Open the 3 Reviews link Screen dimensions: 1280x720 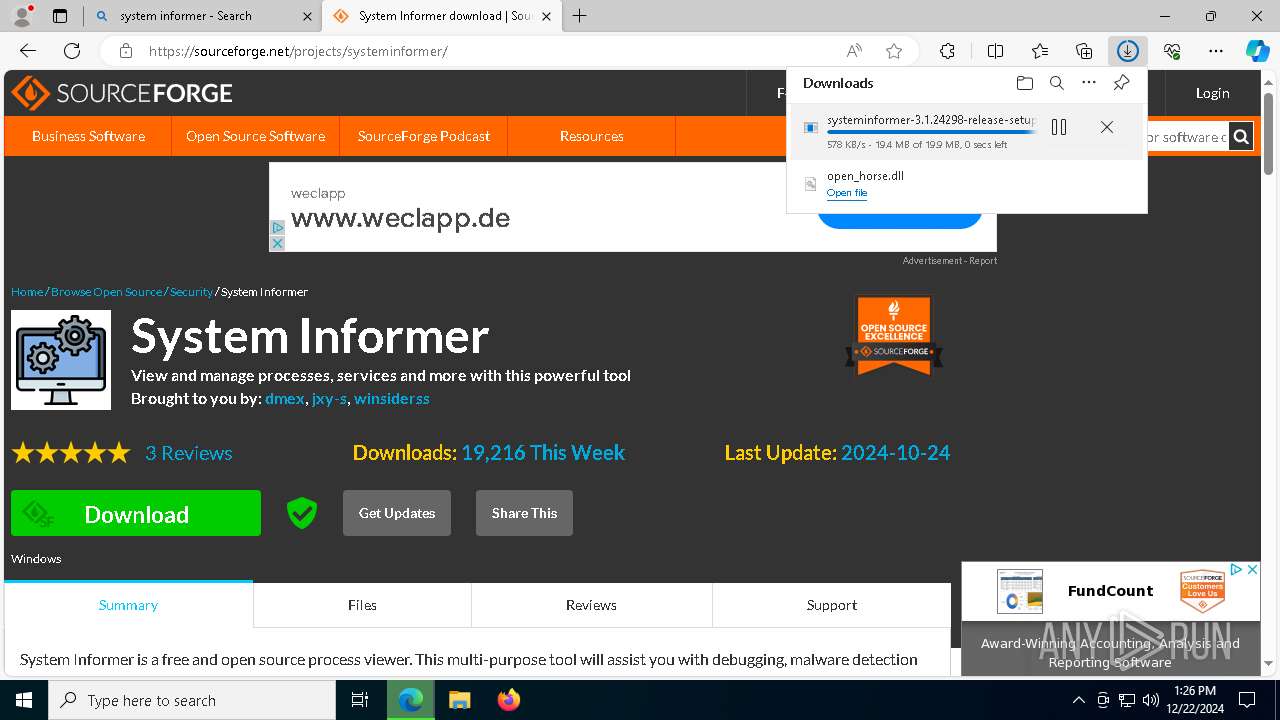(189, 453)
